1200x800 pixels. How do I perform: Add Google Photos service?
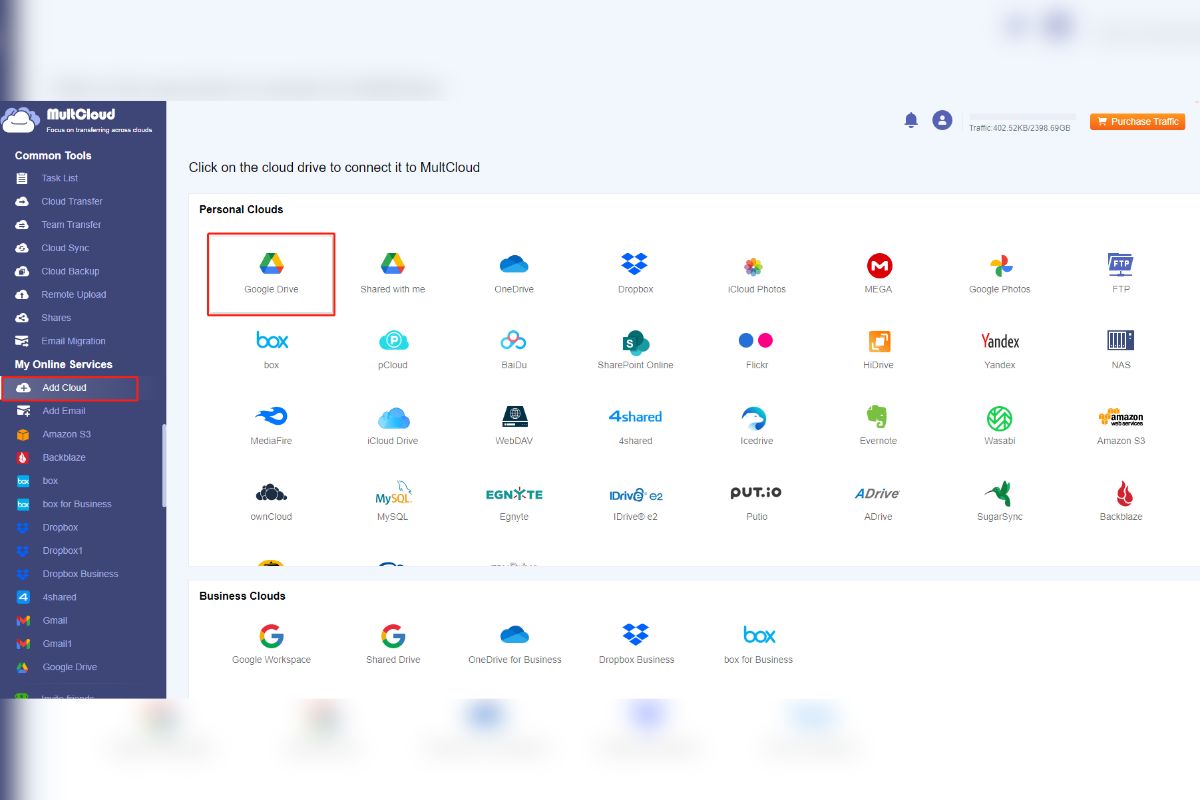tap(1000, 274)
